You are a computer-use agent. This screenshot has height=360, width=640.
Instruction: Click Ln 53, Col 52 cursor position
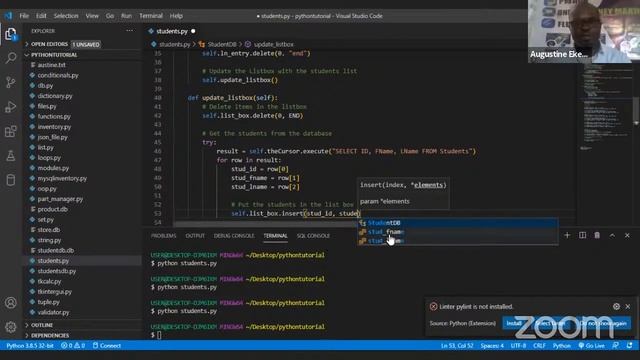point(457,346)
